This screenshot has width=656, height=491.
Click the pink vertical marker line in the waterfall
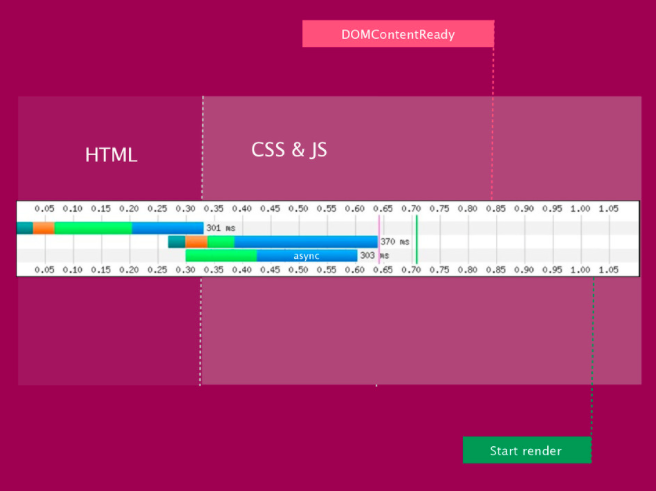tap(379, 239)
